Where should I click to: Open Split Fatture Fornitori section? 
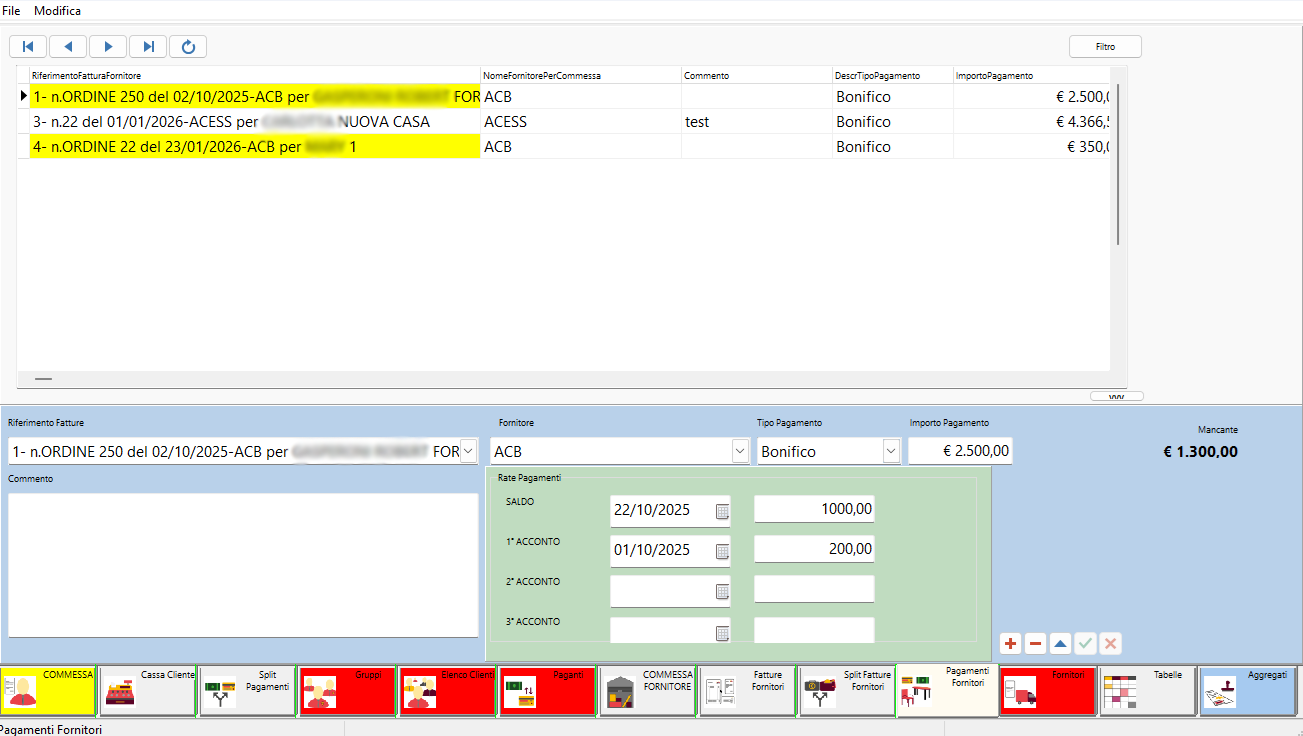[847, 691]
